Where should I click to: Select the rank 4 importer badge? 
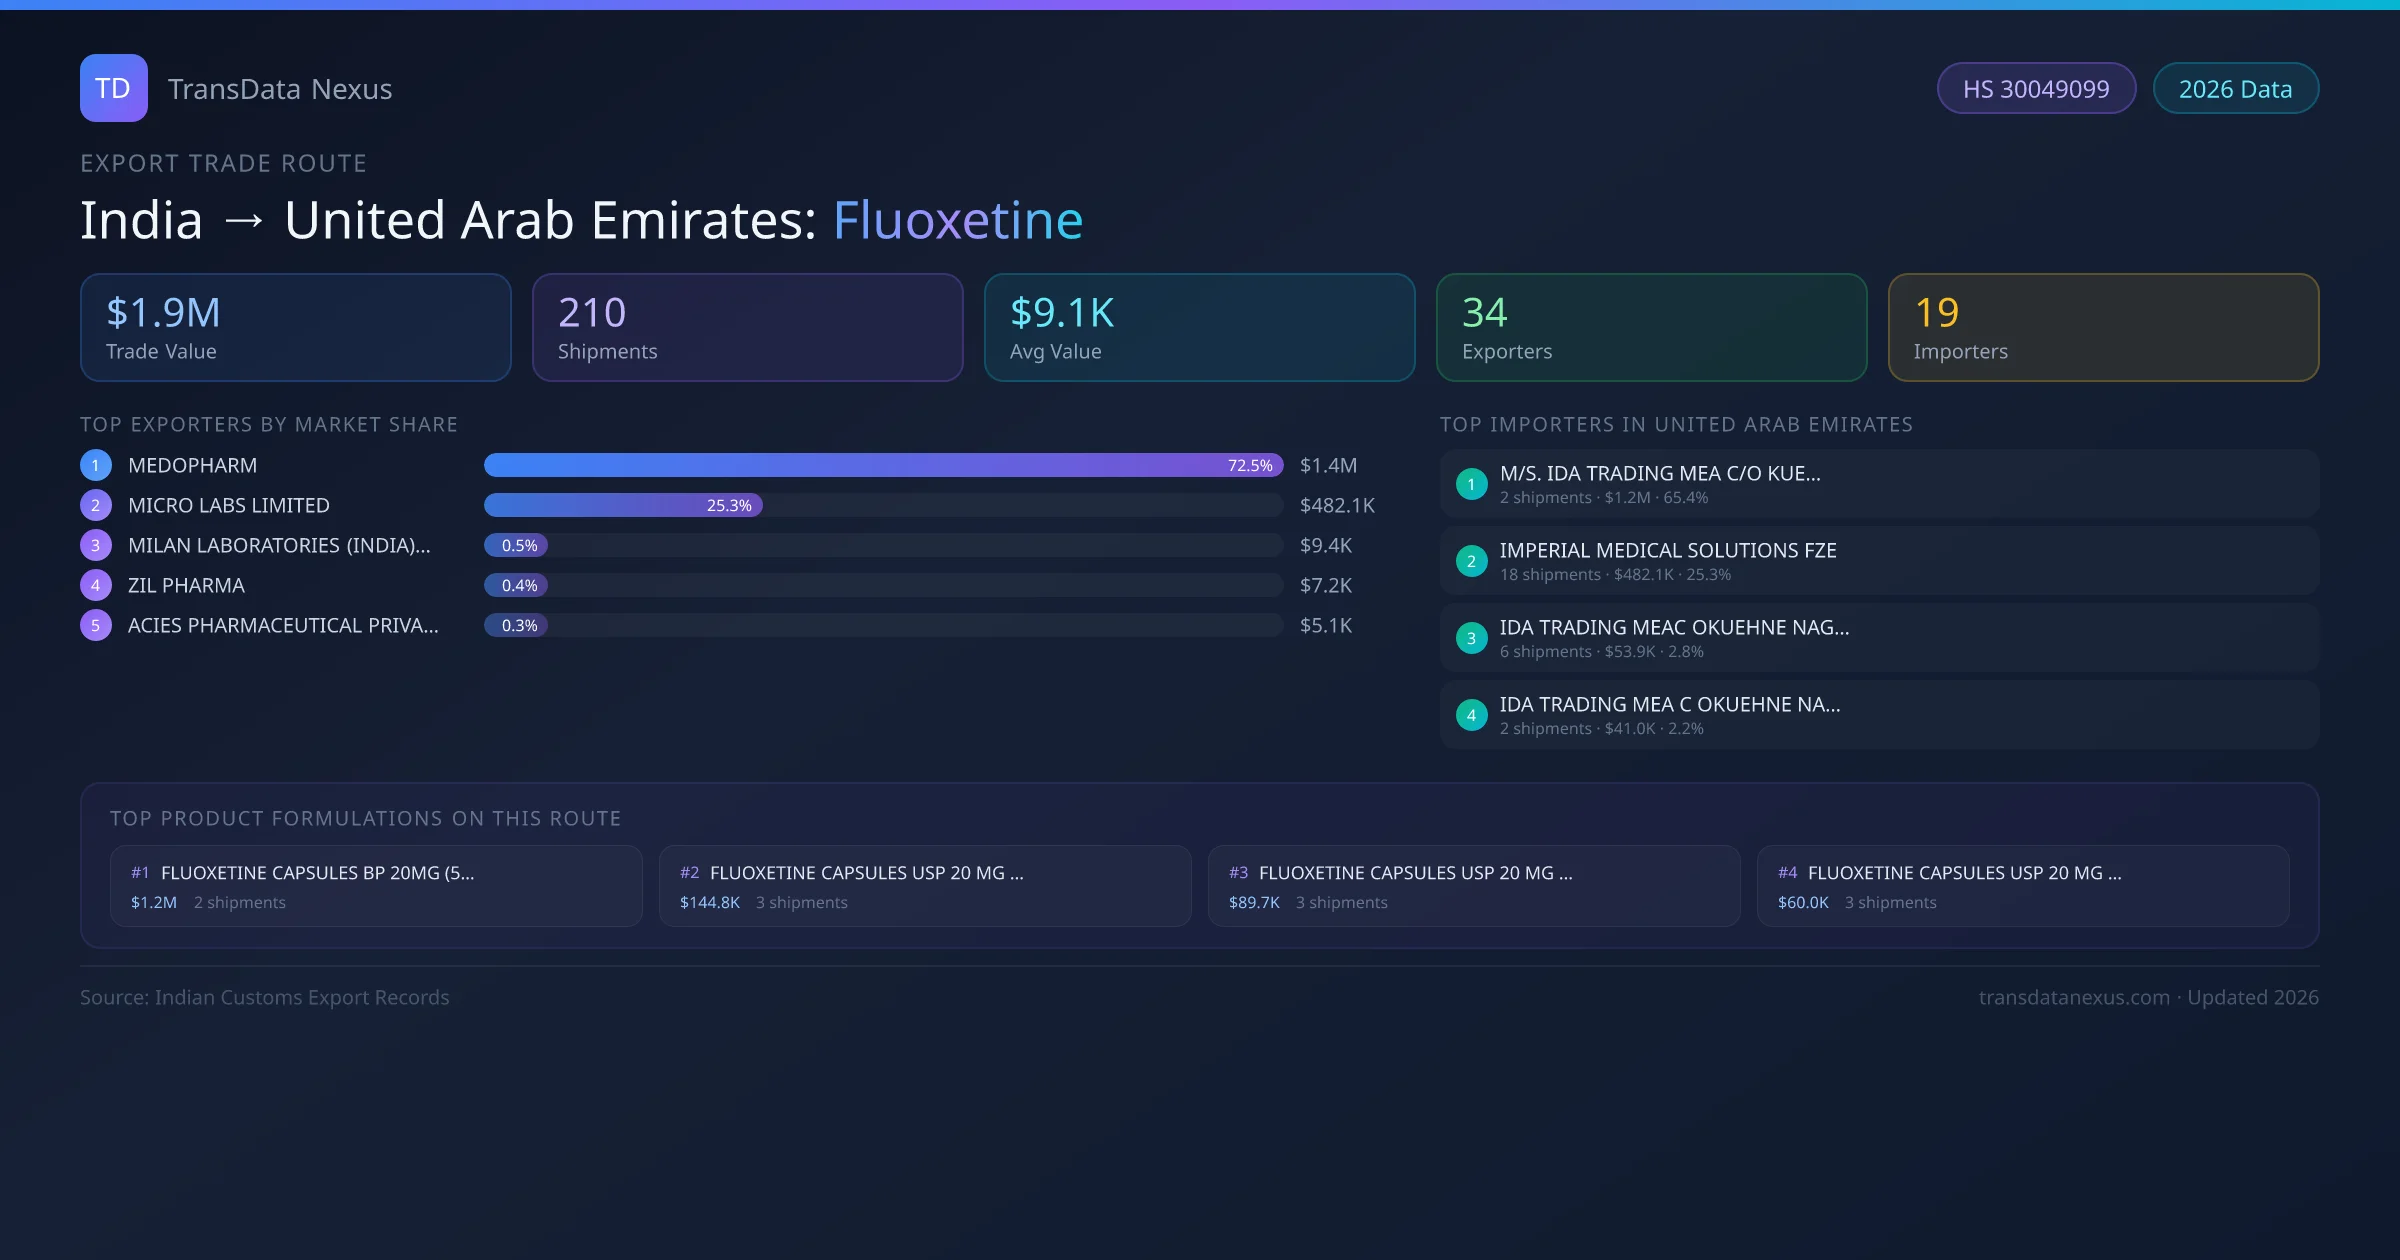pyautogui.click(x=1471, y=715)
